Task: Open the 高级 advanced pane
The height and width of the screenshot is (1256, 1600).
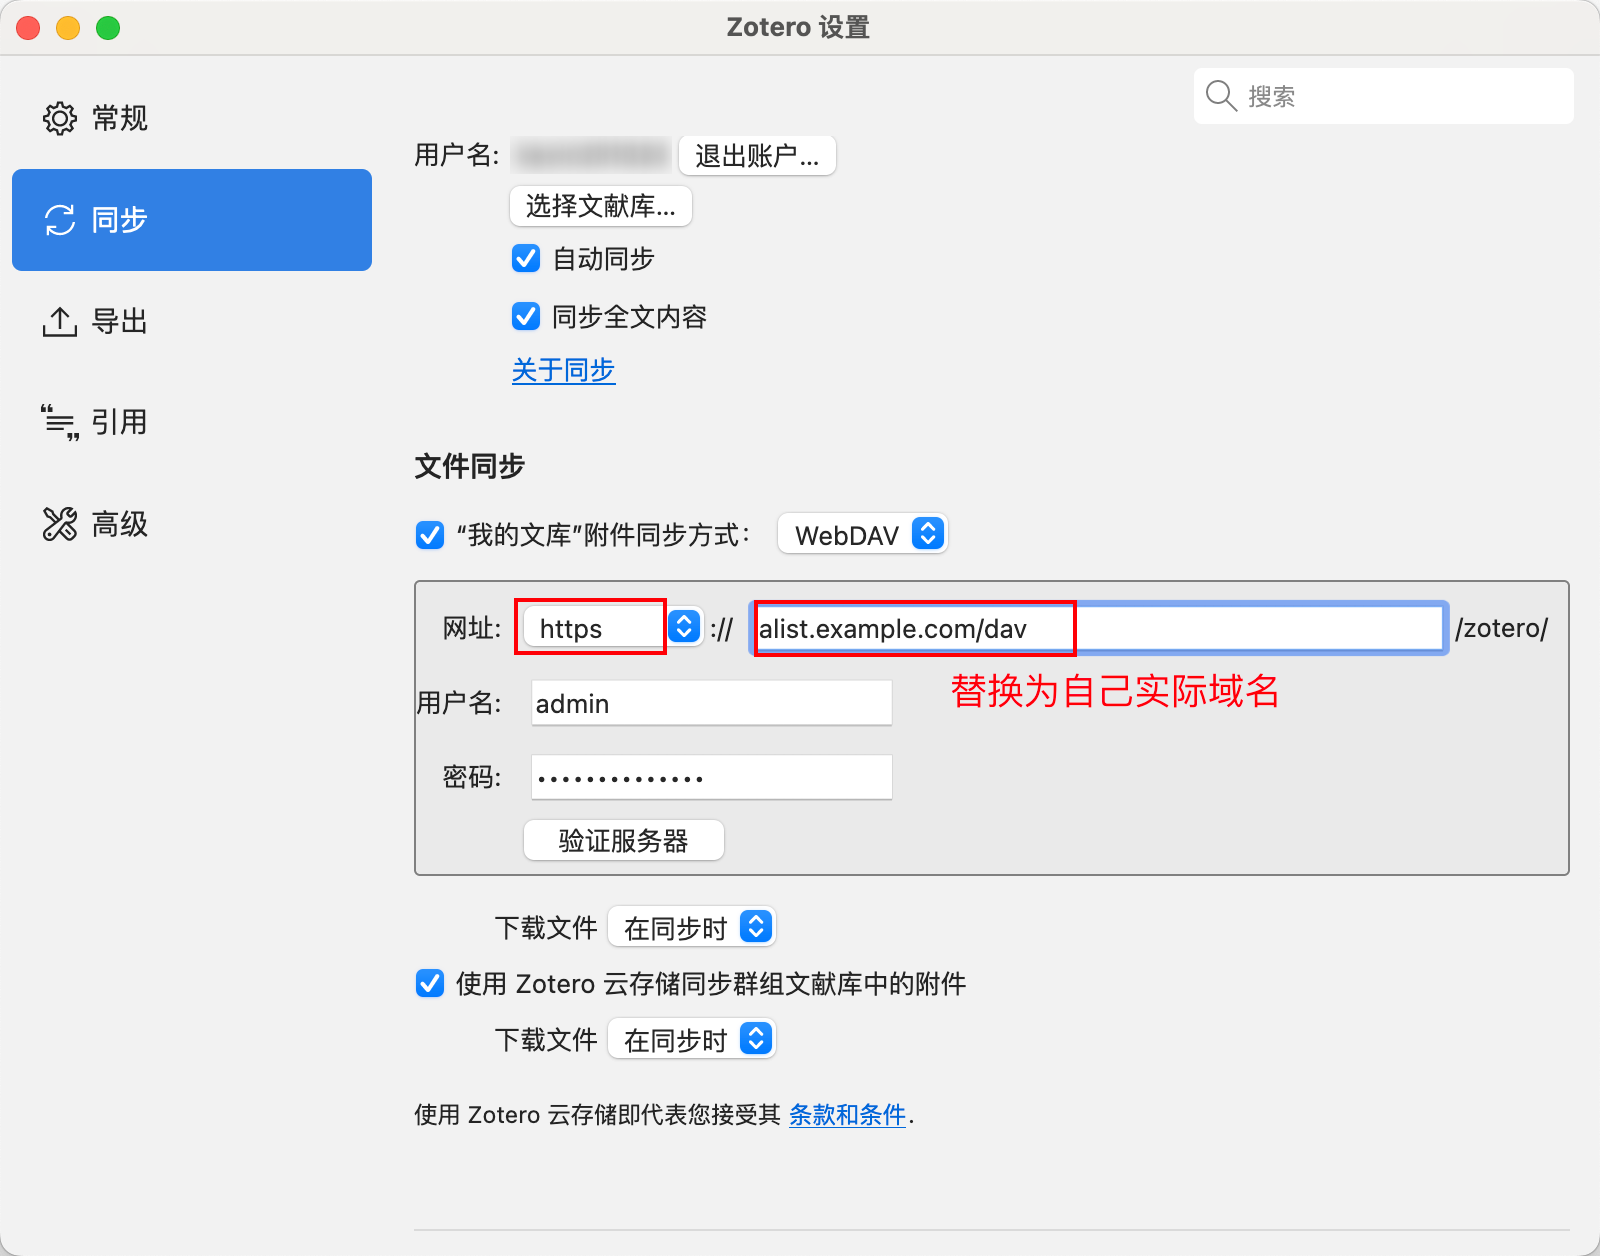Action: tap(192, 523)
